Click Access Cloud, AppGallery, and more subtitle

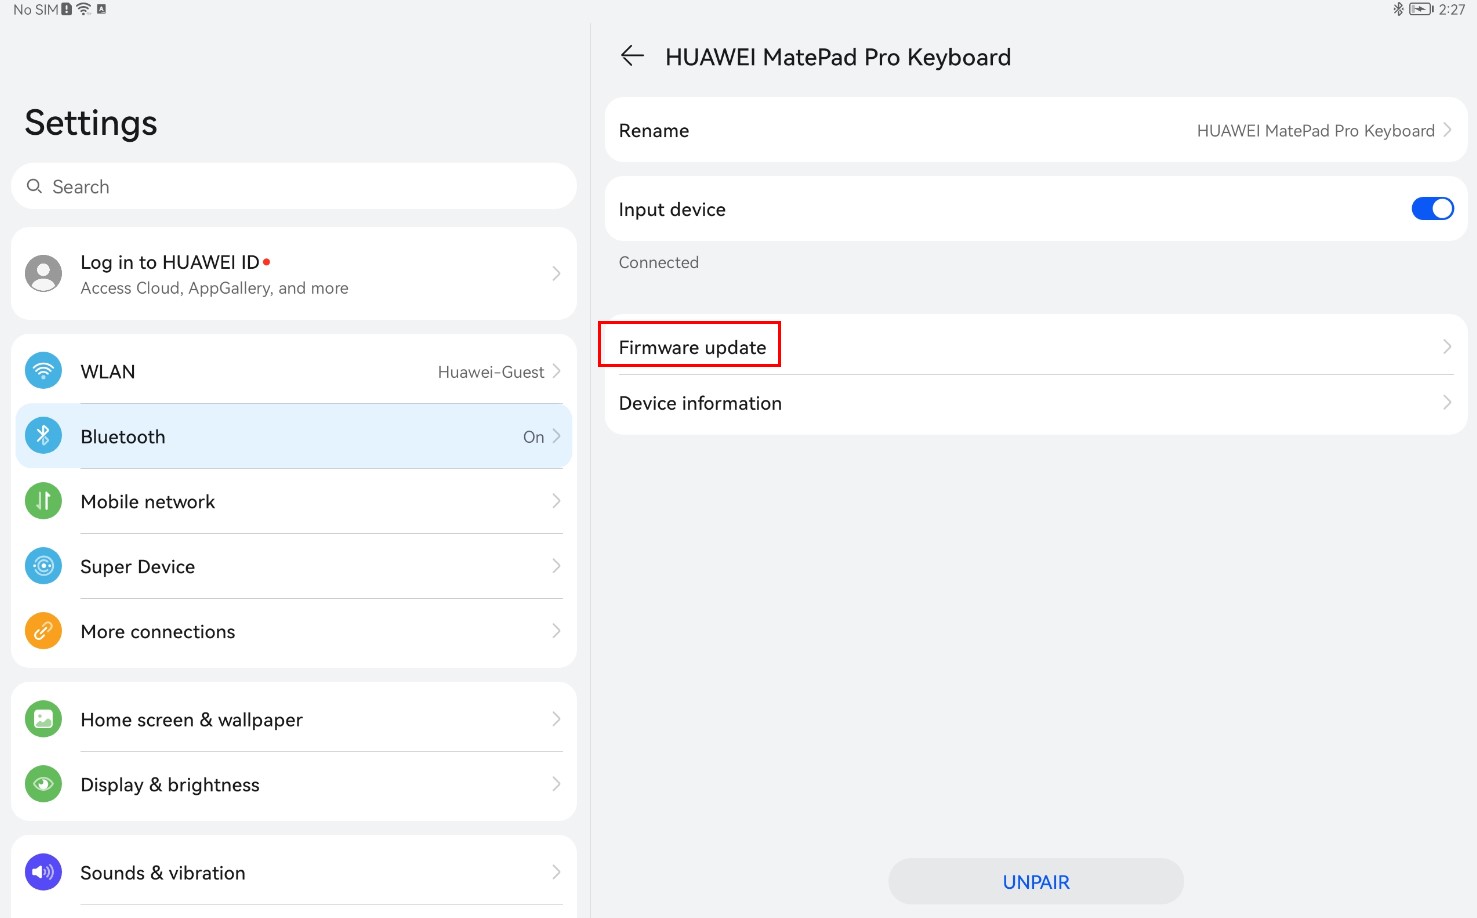214,288
